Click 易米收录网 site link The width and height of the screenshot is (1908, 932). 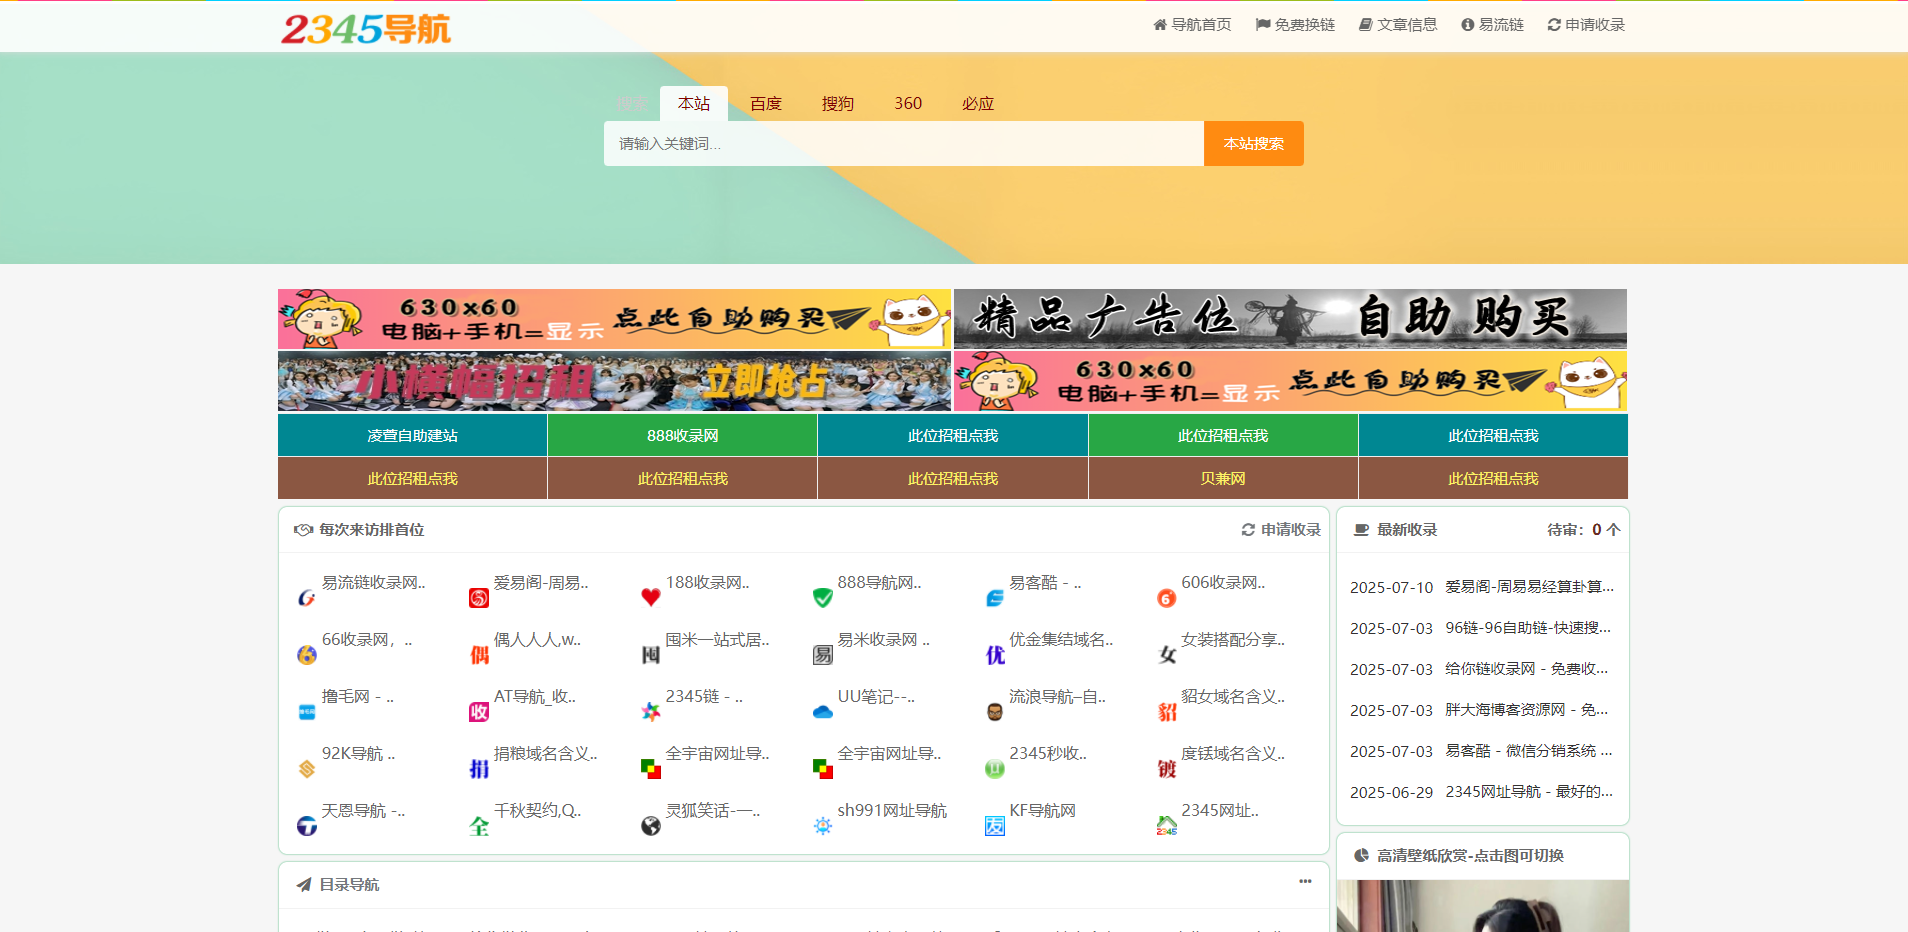884,640
